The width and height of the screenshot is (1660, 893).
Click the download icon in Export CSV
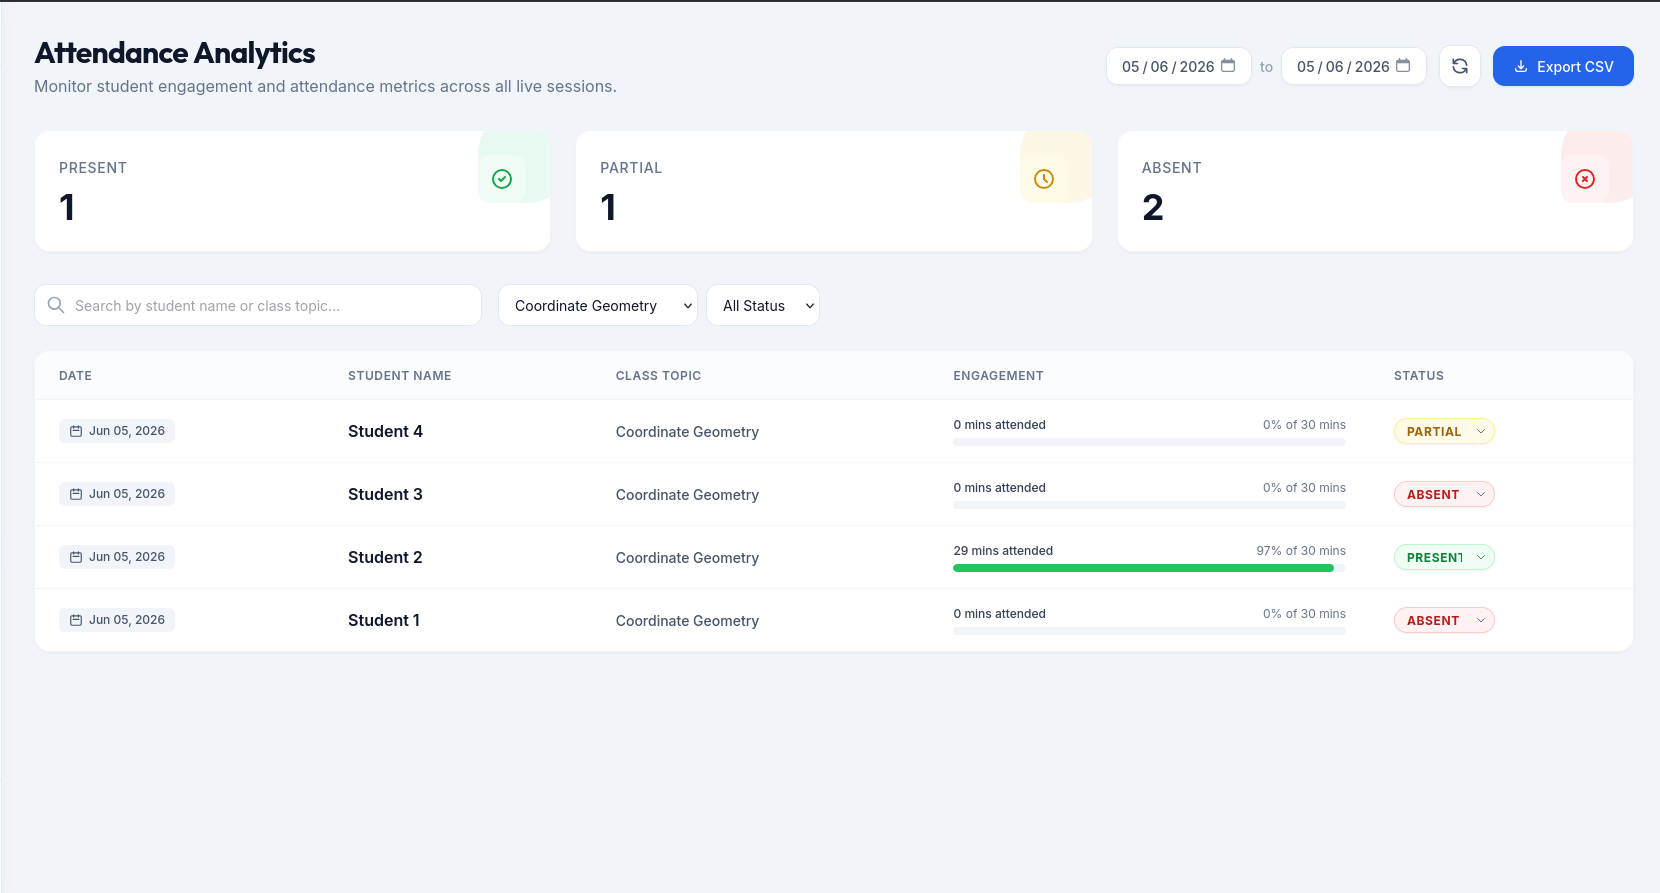point(1521,67)
